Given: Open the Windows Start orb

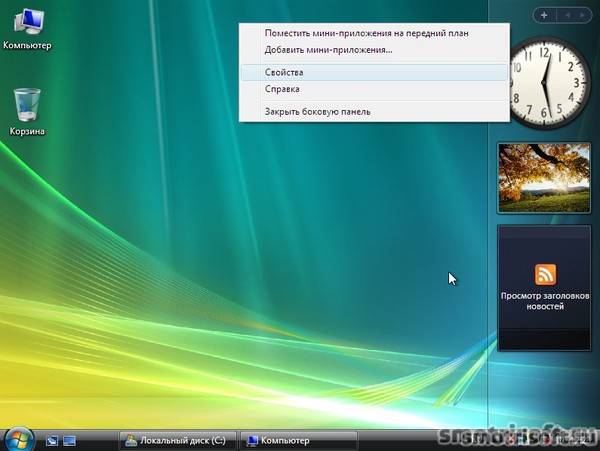Looking at the screenshot, I should [x=19, y=439].
